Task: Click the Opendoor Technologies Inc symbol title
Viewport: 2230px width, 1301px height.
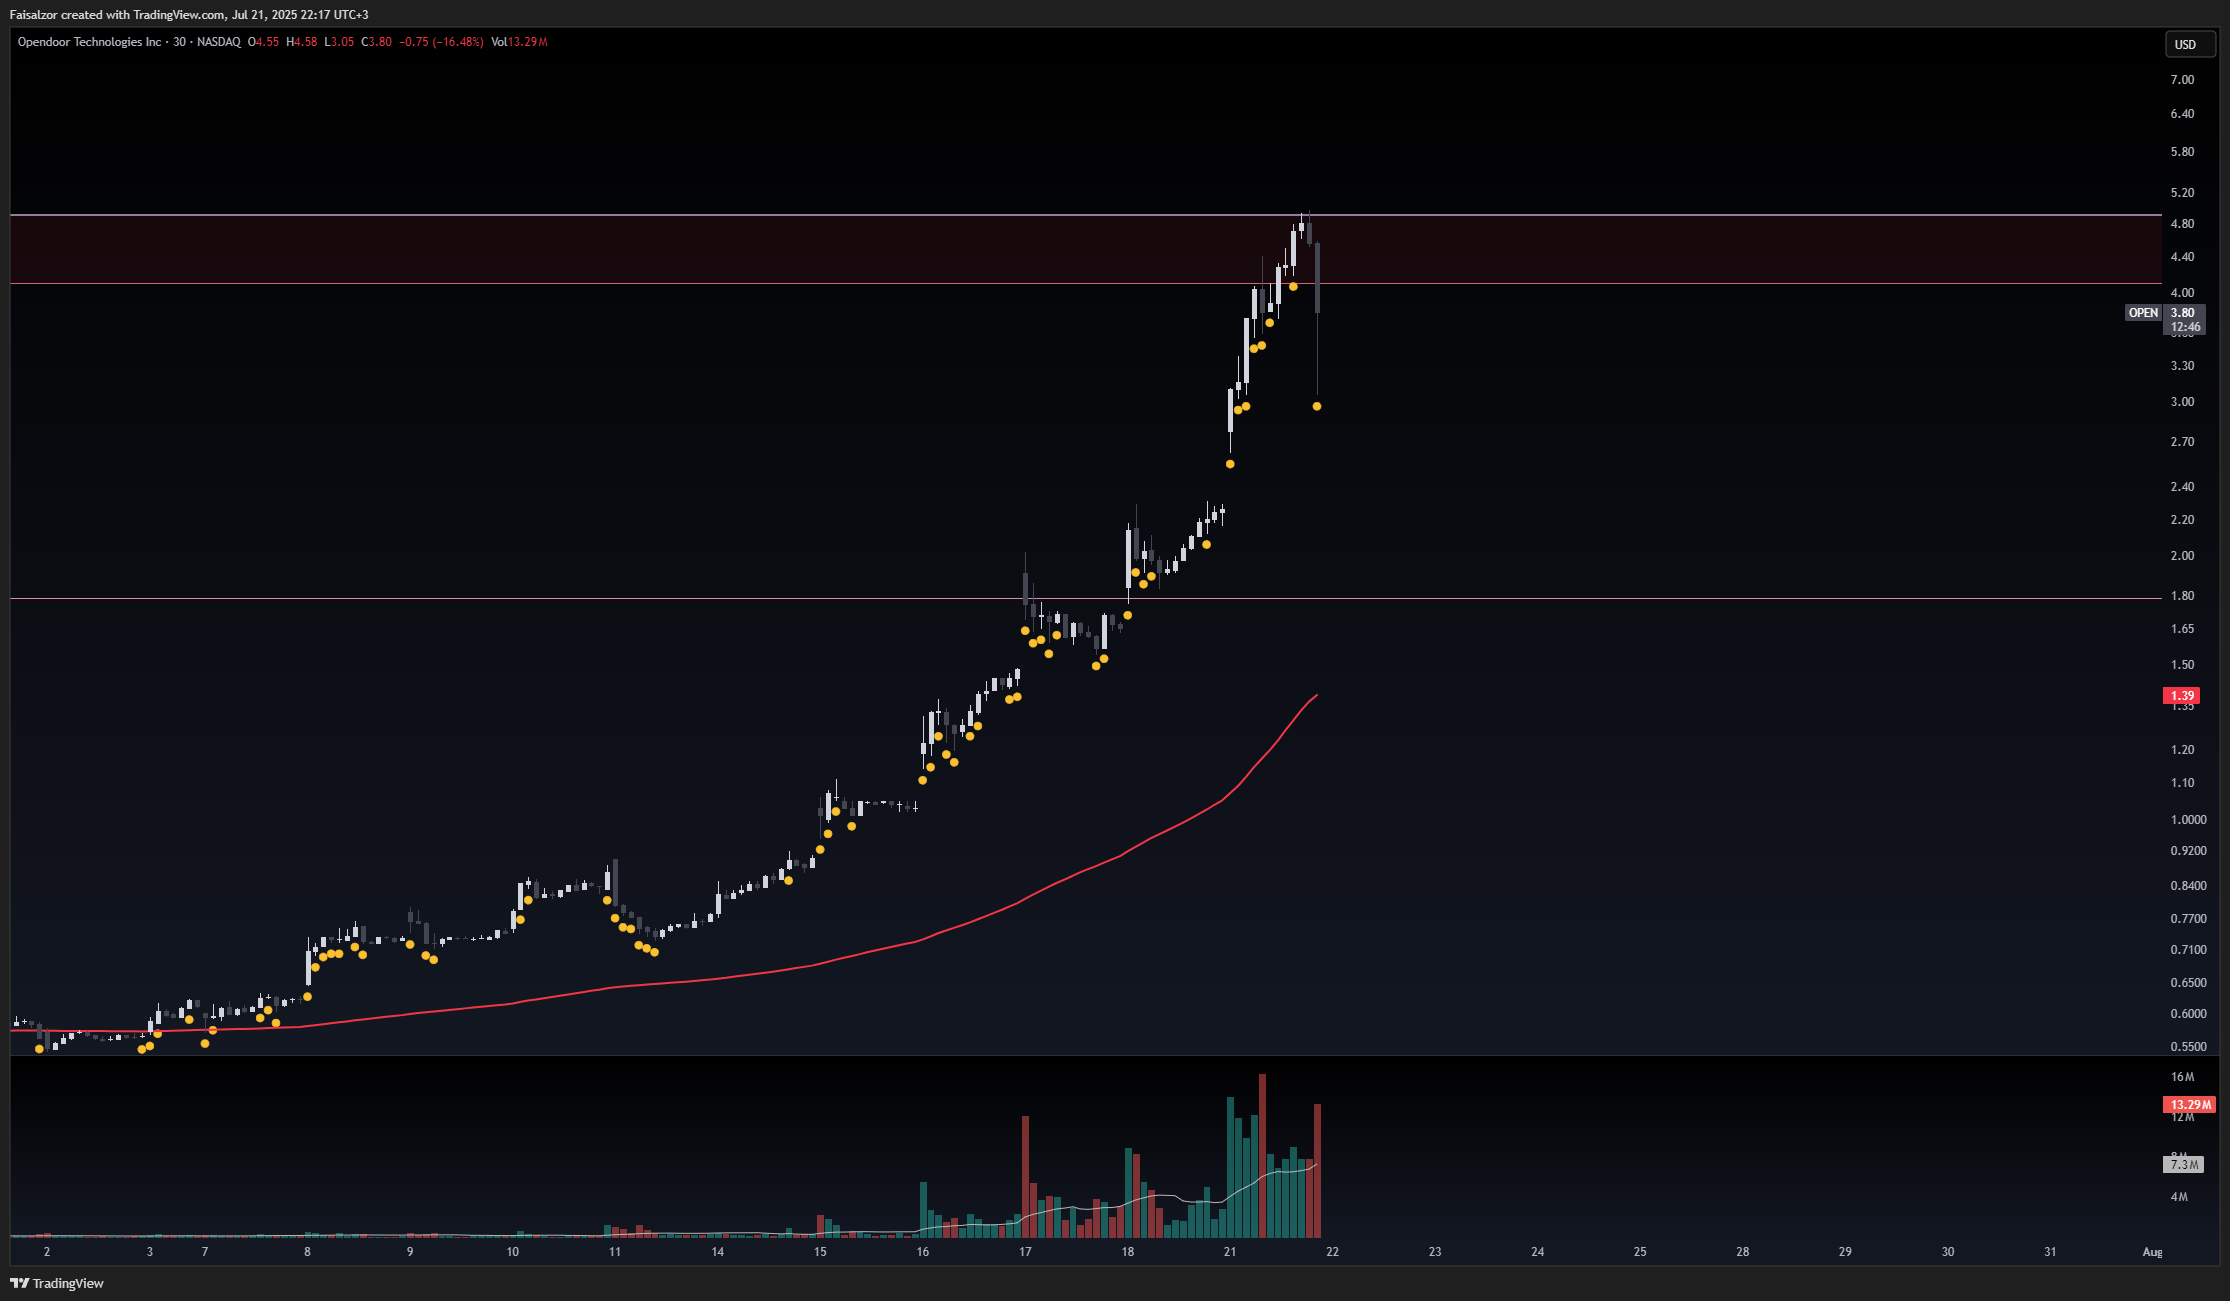Action: click(89, 42)
